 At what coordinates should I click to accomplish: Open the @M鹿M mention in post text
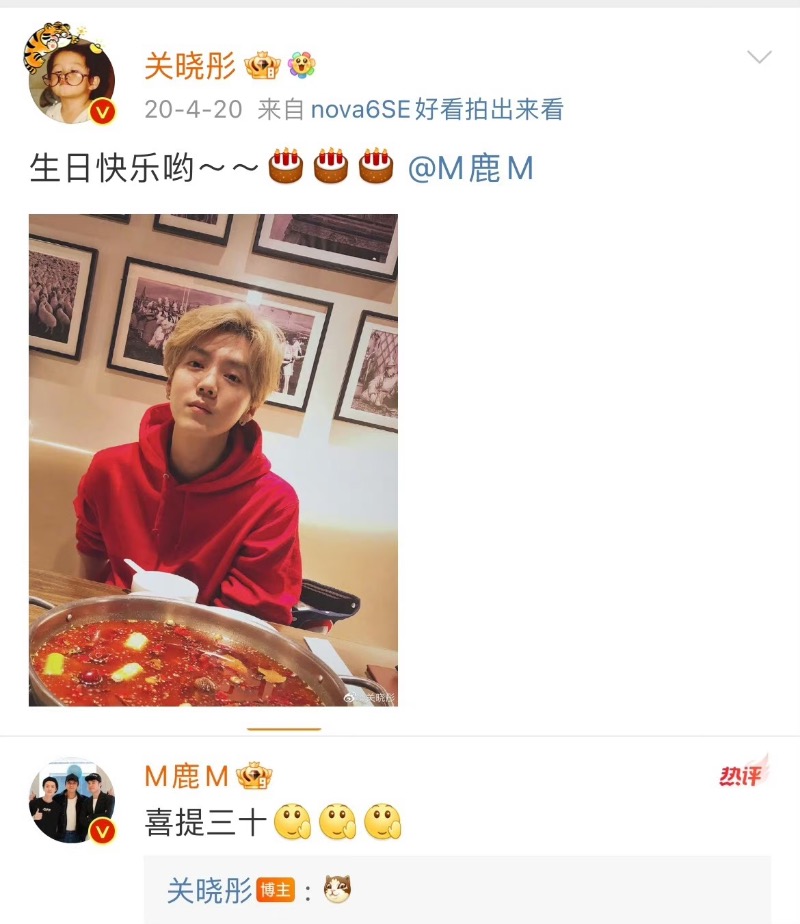pyautogui.click(x=470, y=168)
